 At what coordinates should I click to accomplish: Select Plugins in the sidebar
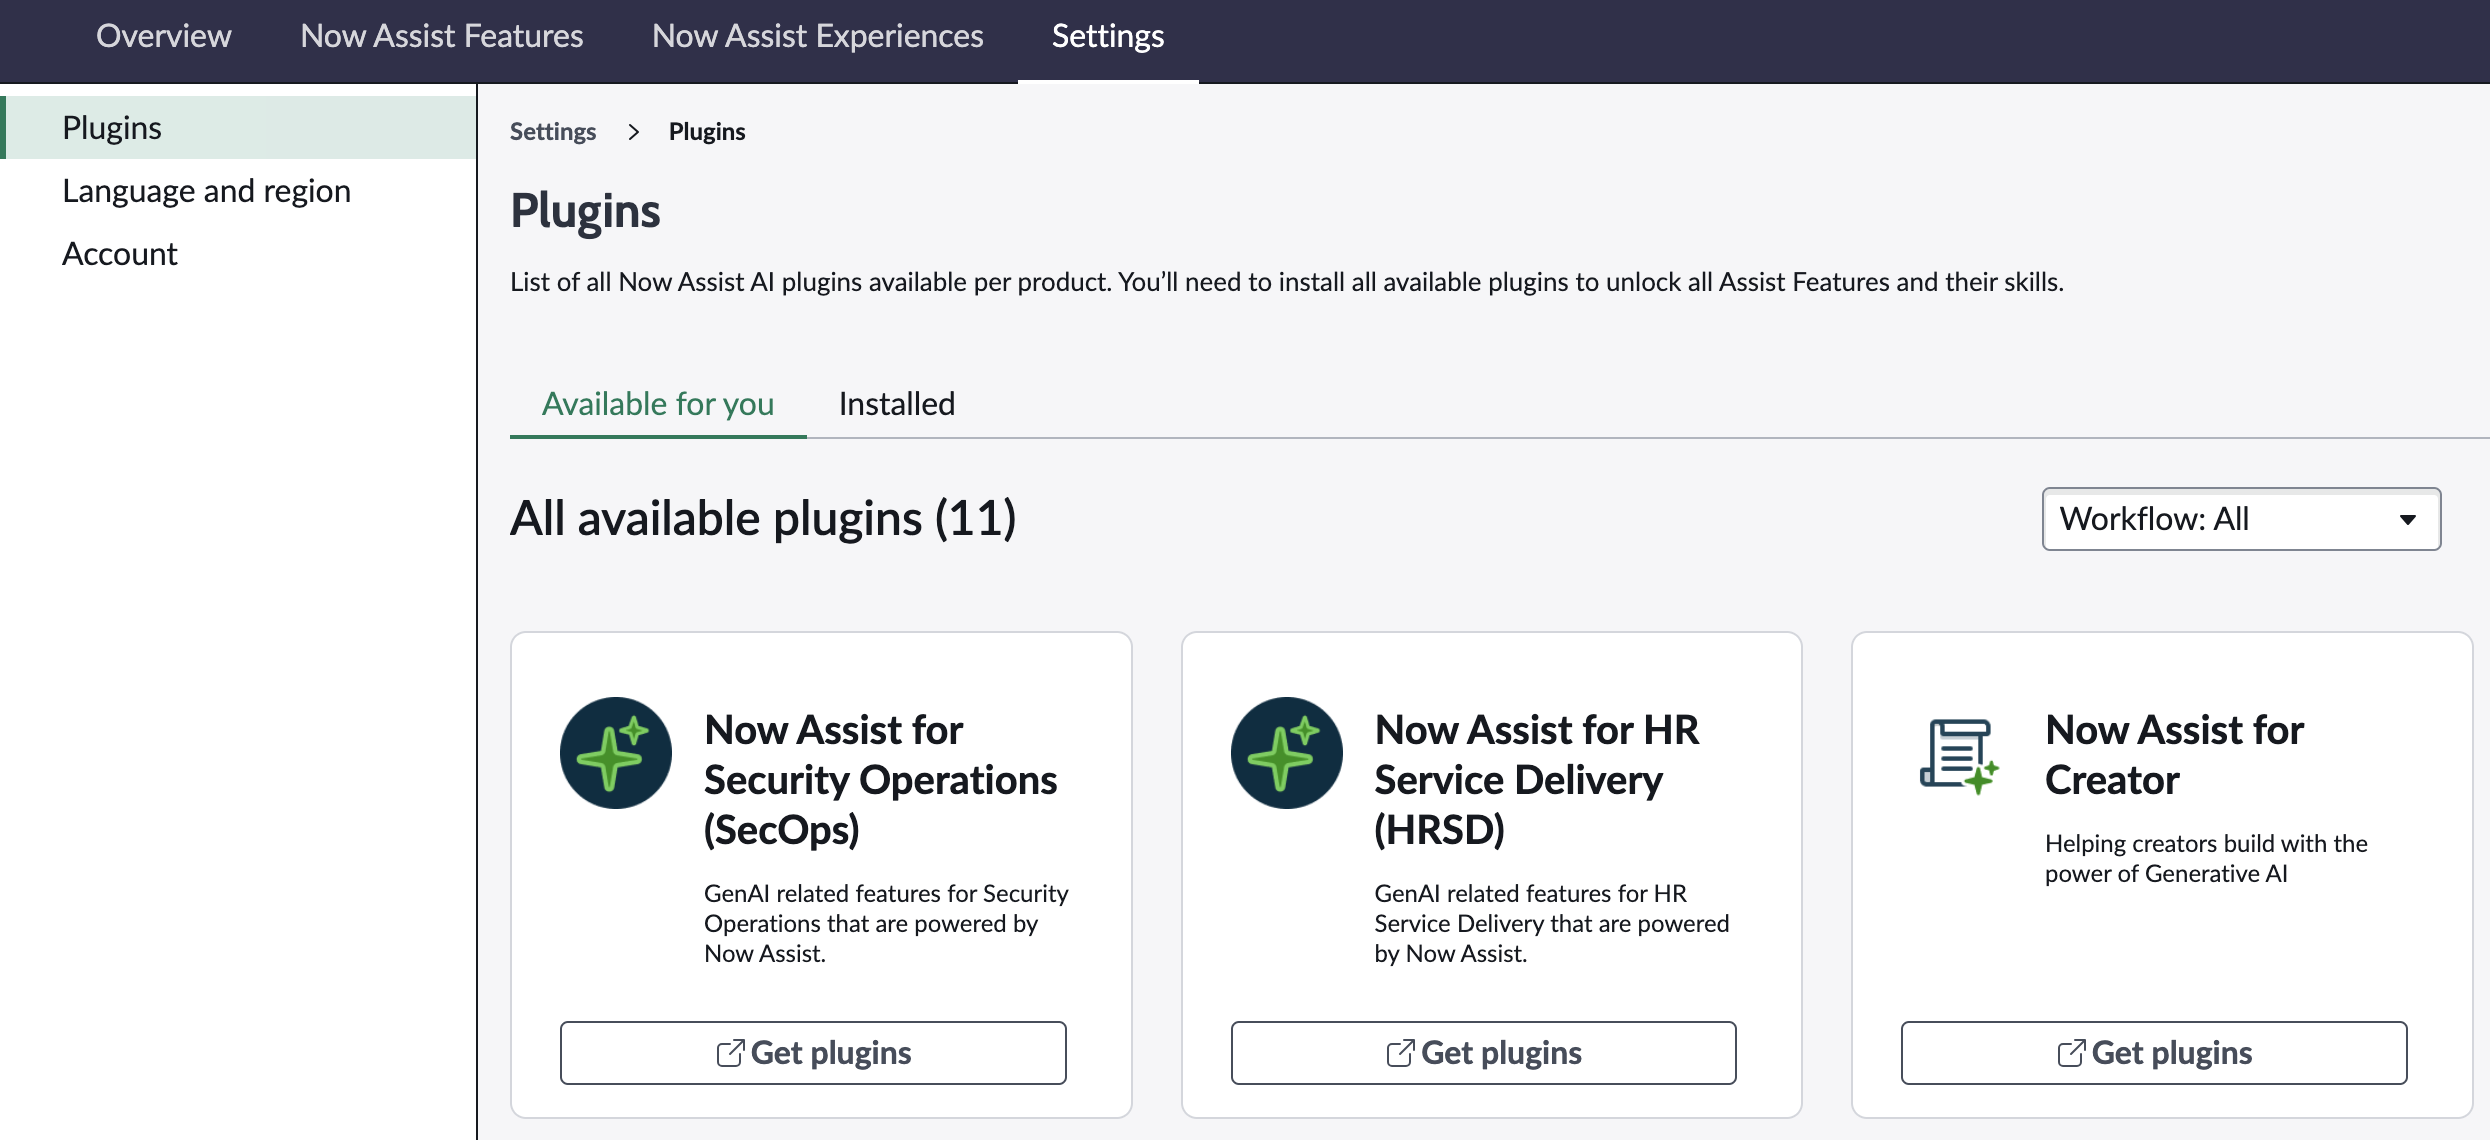(238, 128)
